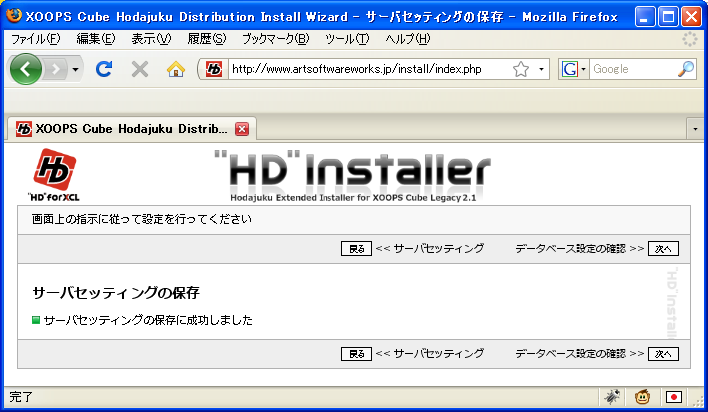Open the list all tabs dropdown

pos(695,129)
